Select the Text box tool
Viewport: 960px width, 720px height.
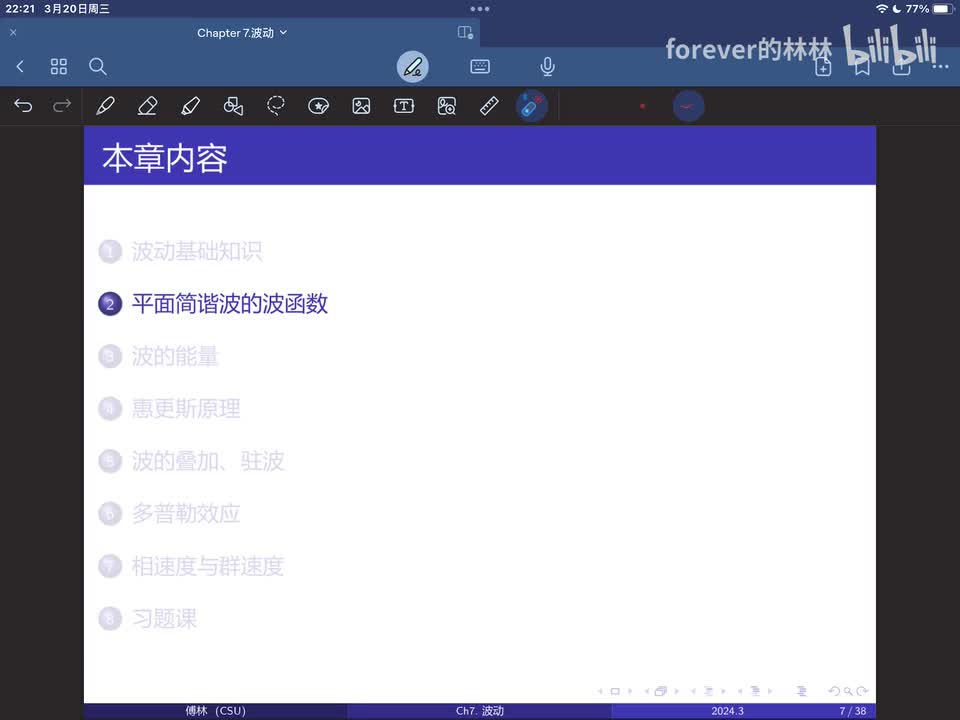pyautogui.click(x=403, y=106)
